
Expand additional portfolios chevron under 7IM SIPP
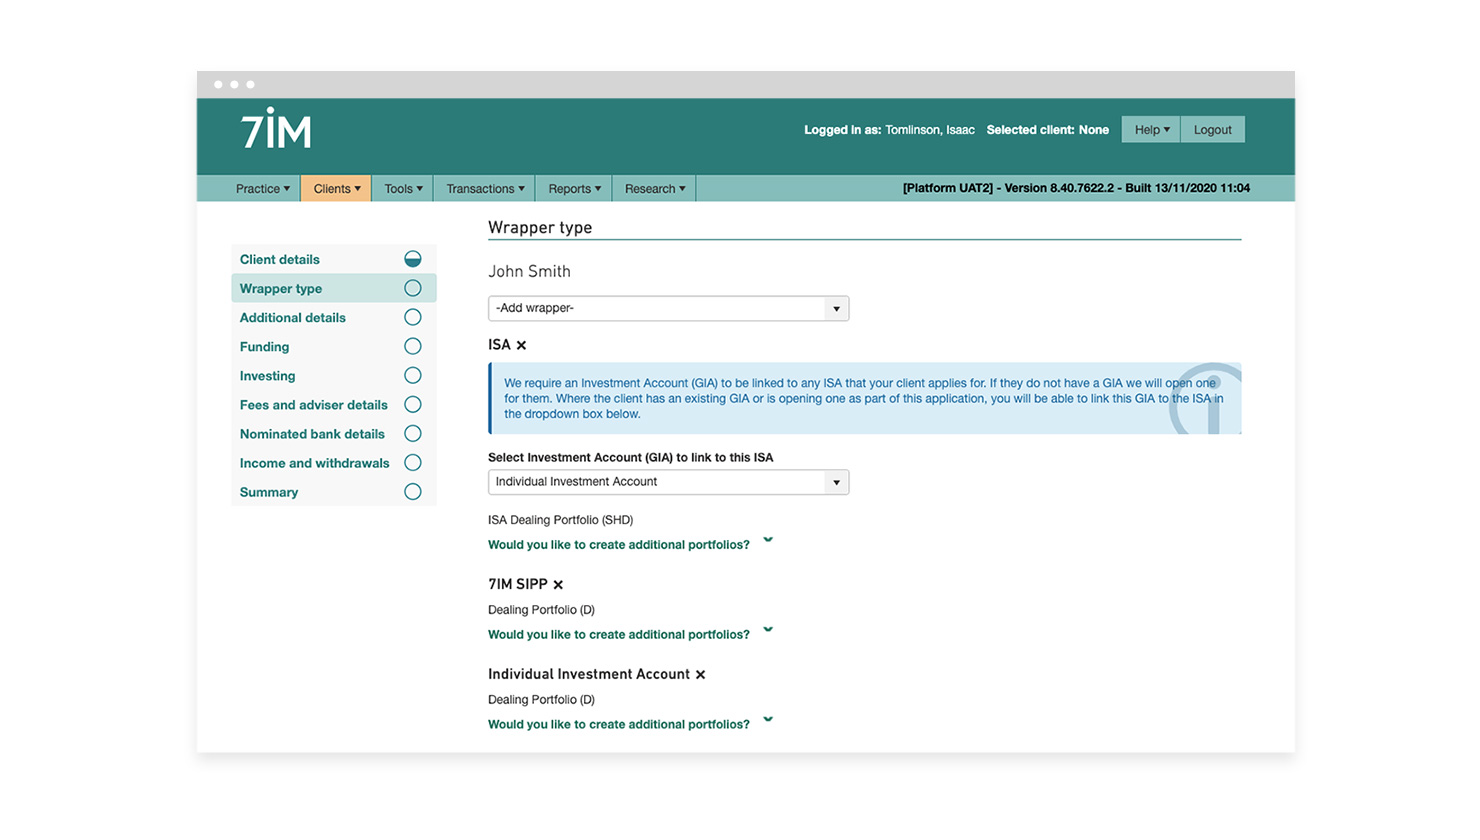click(x=768, y=630)
